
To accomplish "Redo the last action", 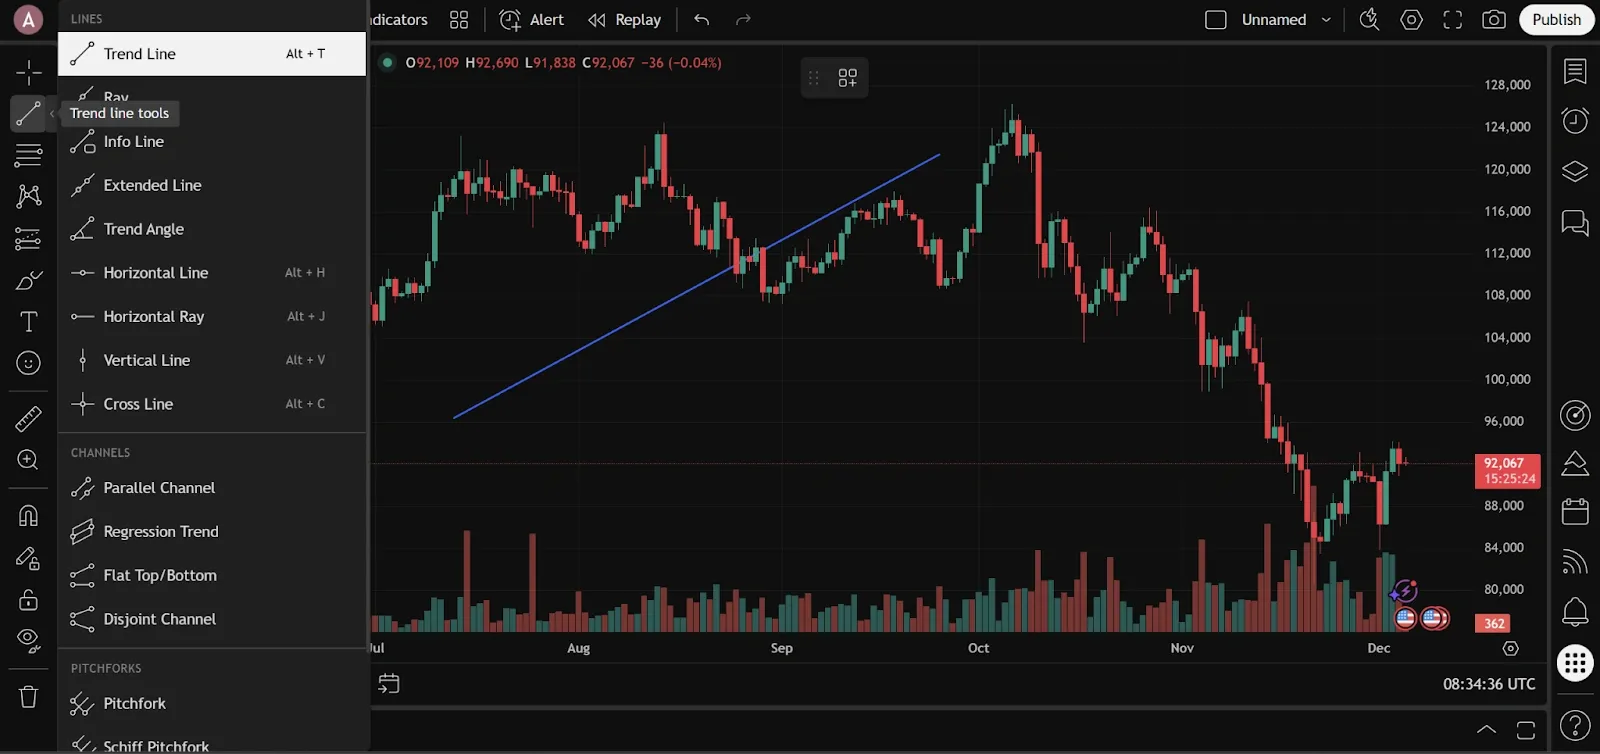I will (743, 20).
